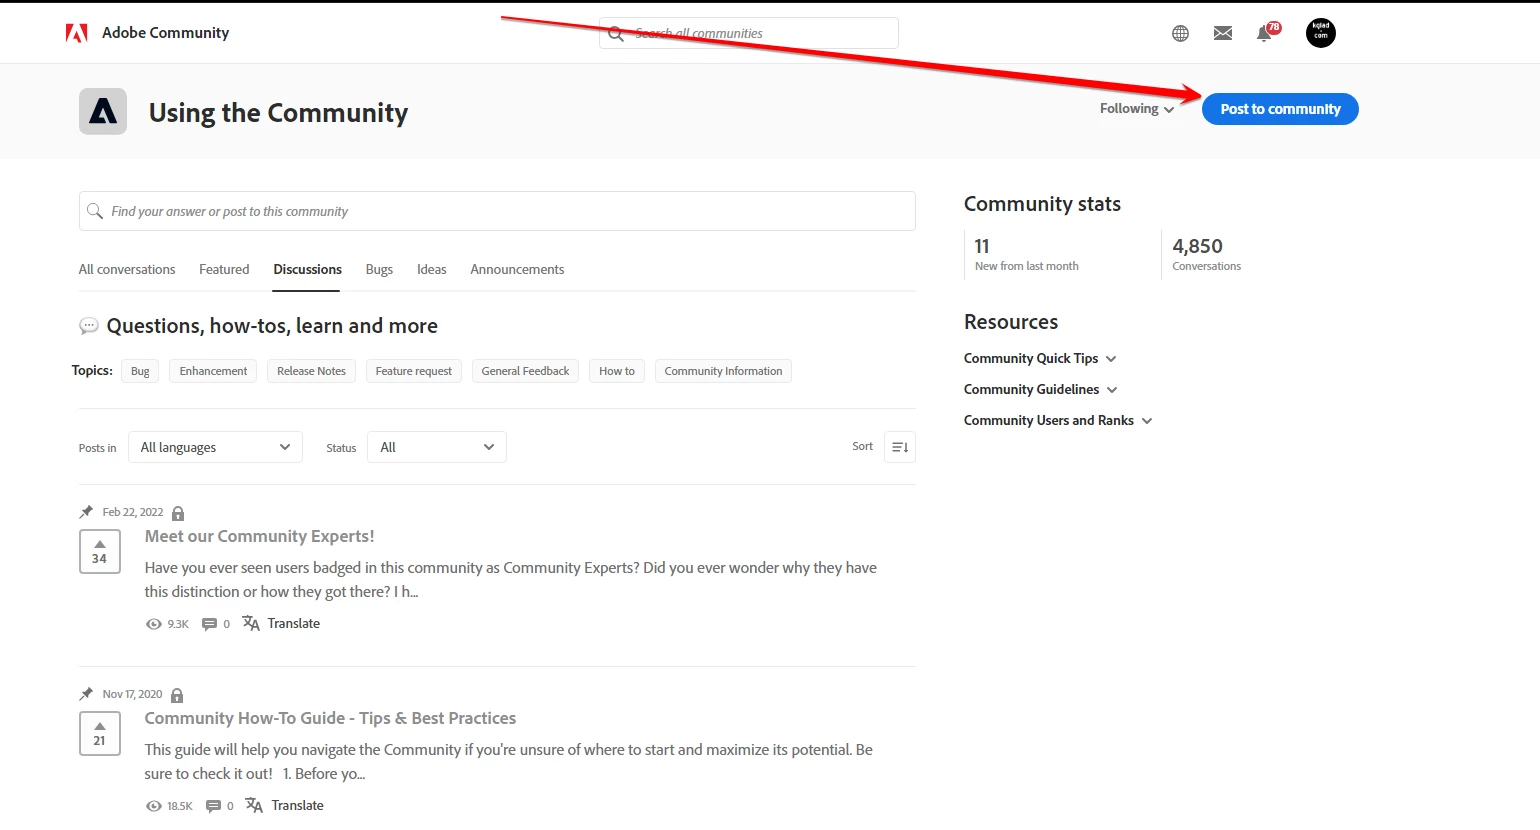1540x830 pixels.
Task: Click Post to community button
Action: (x=1280, y=109)
